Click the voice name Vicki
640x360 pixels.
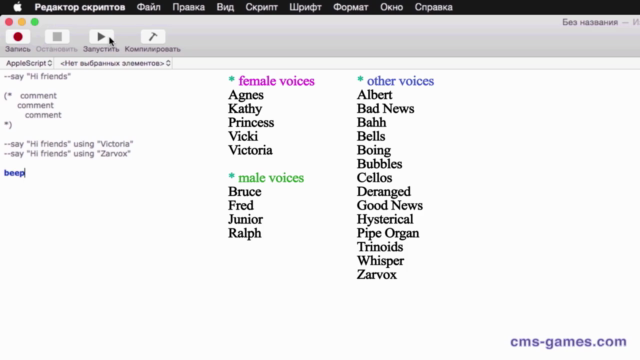(243, 136)
